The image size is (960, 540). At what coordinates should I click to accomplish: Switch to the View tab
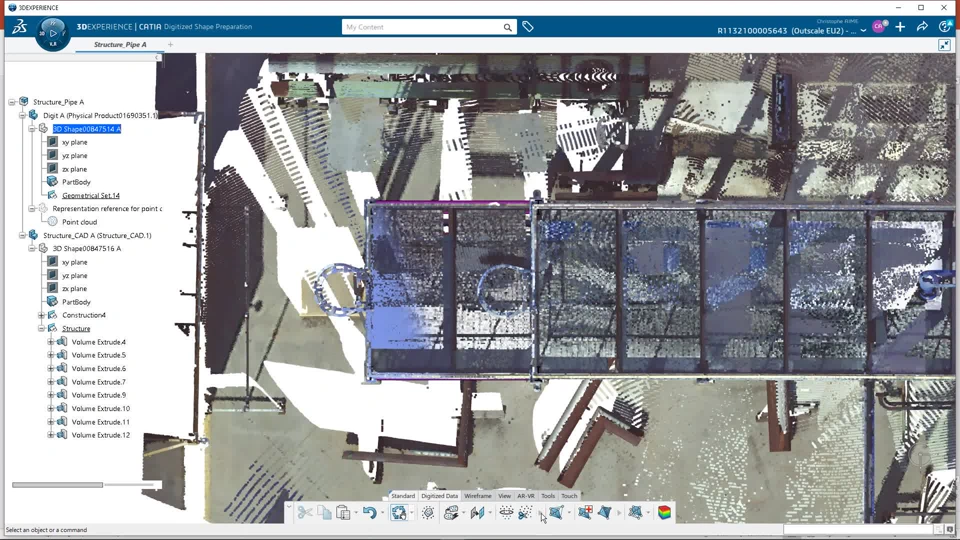pyautogui.click(x=504, y=496)
